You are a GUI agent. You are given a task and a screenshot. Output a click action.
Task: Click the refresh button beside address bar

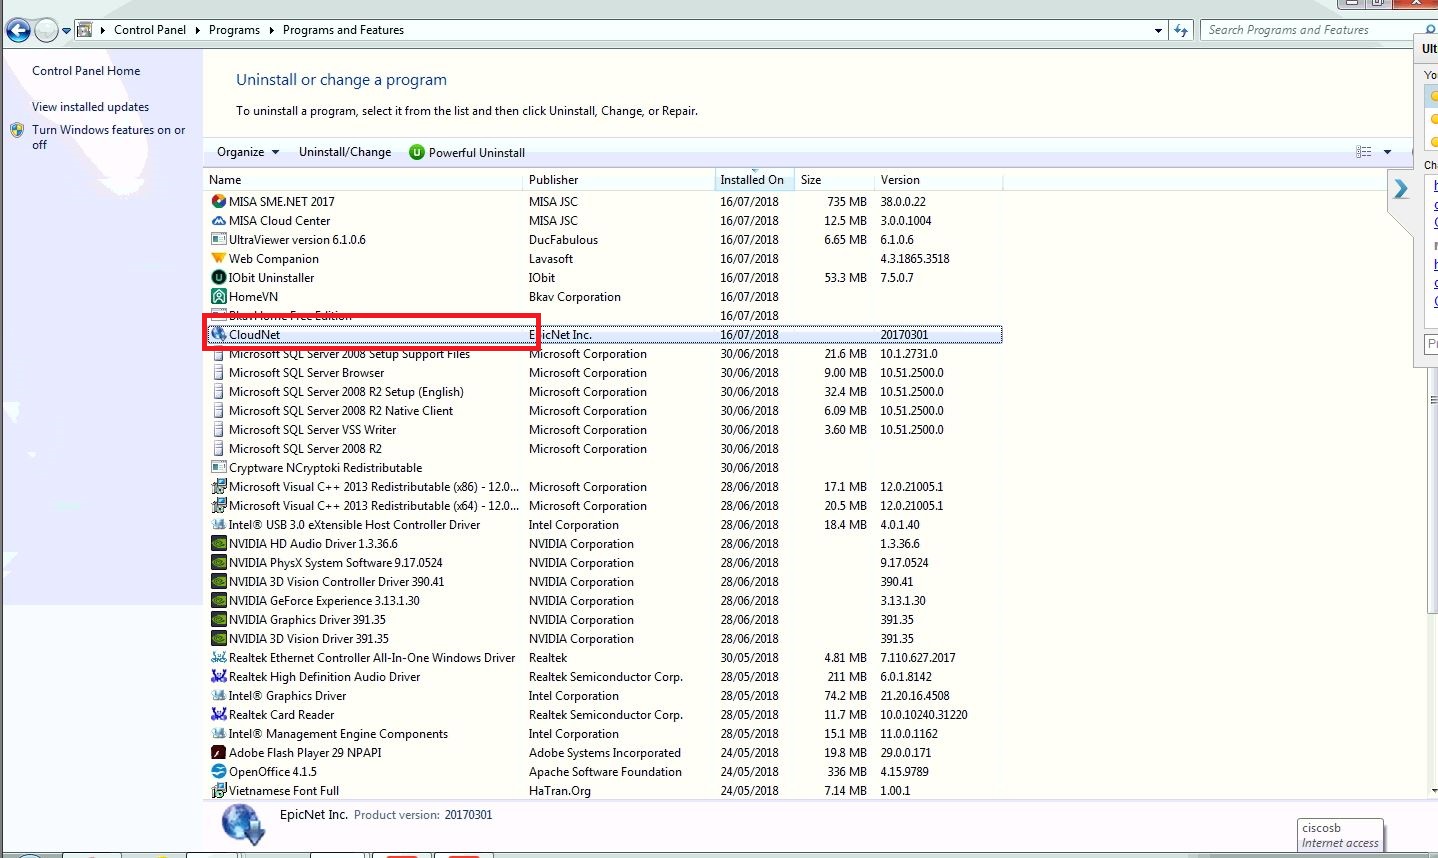[1181, 30]
